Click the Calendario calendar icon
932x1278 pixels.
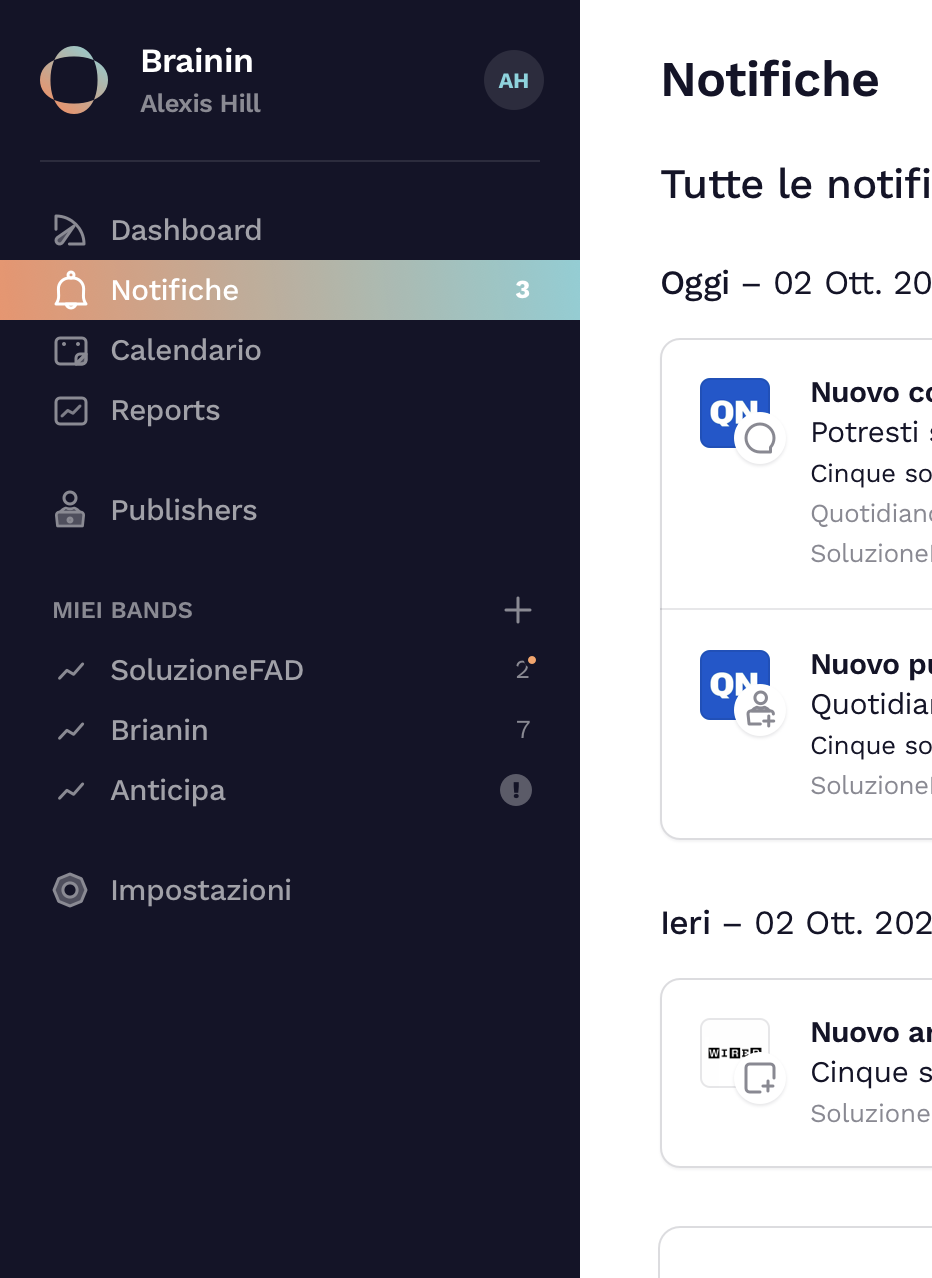coord(70,350)
